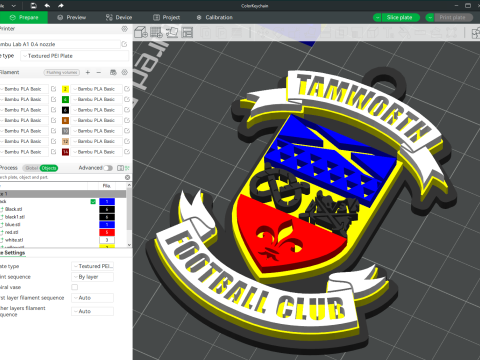Uncheck the green printable checkbox in object list
Viewport: 480px width, 360px height.
pyautogui.click(x=93, y=202)
